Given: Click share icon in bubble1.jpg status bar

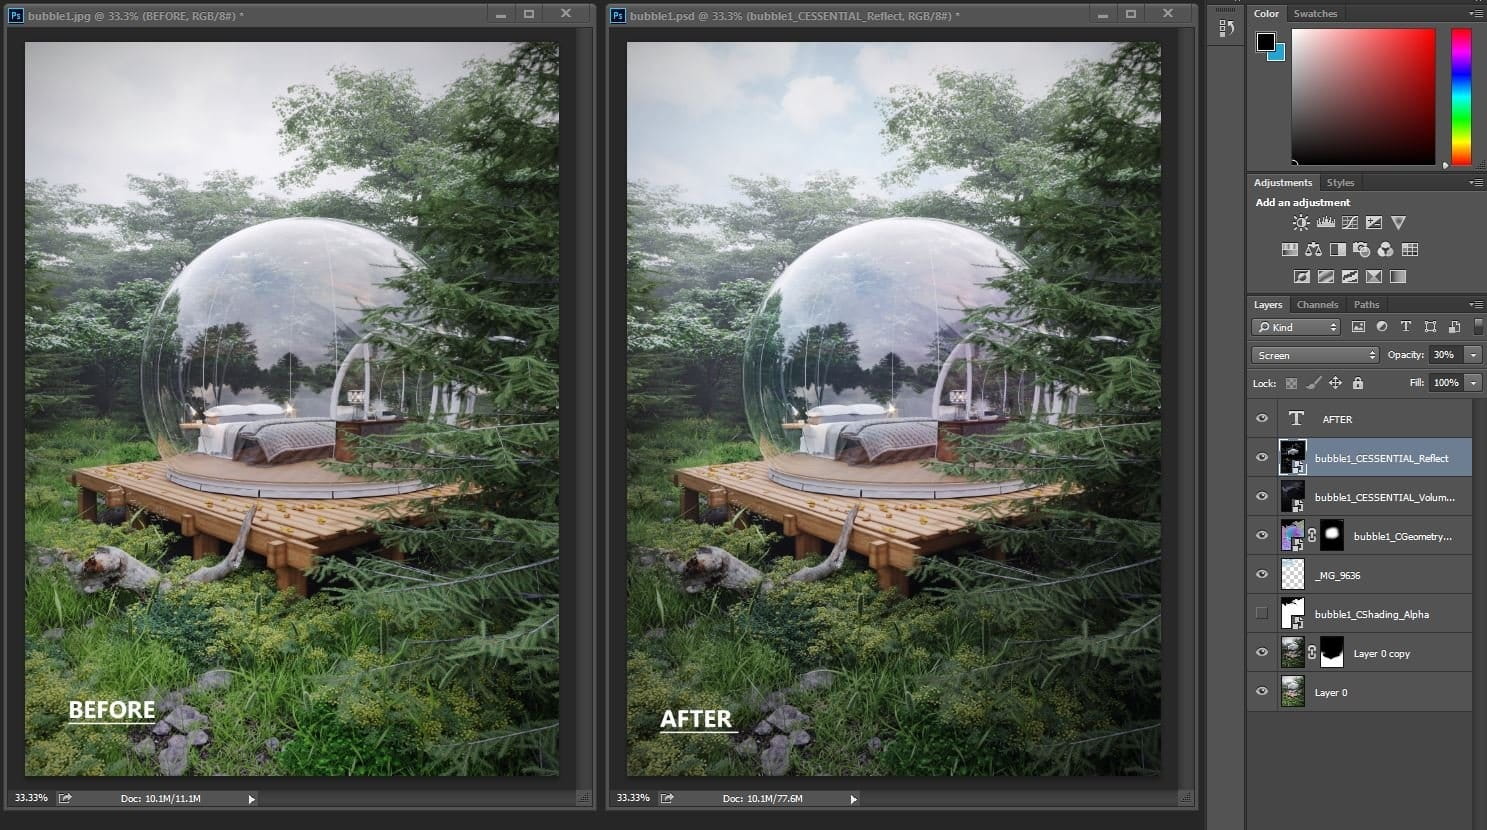Looking at the screenshot, I should pos(65,798).
